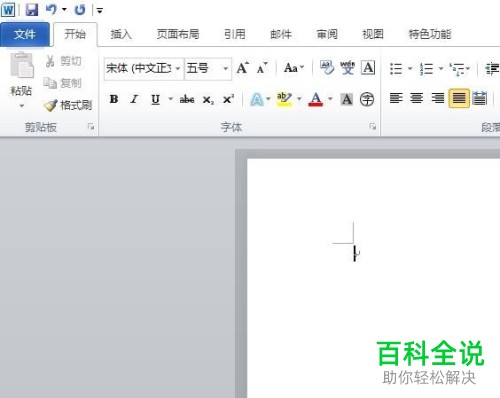Click in the document at the text cursor
The height and width of the screenshot is (398, 500).
[x=355, y=253]
